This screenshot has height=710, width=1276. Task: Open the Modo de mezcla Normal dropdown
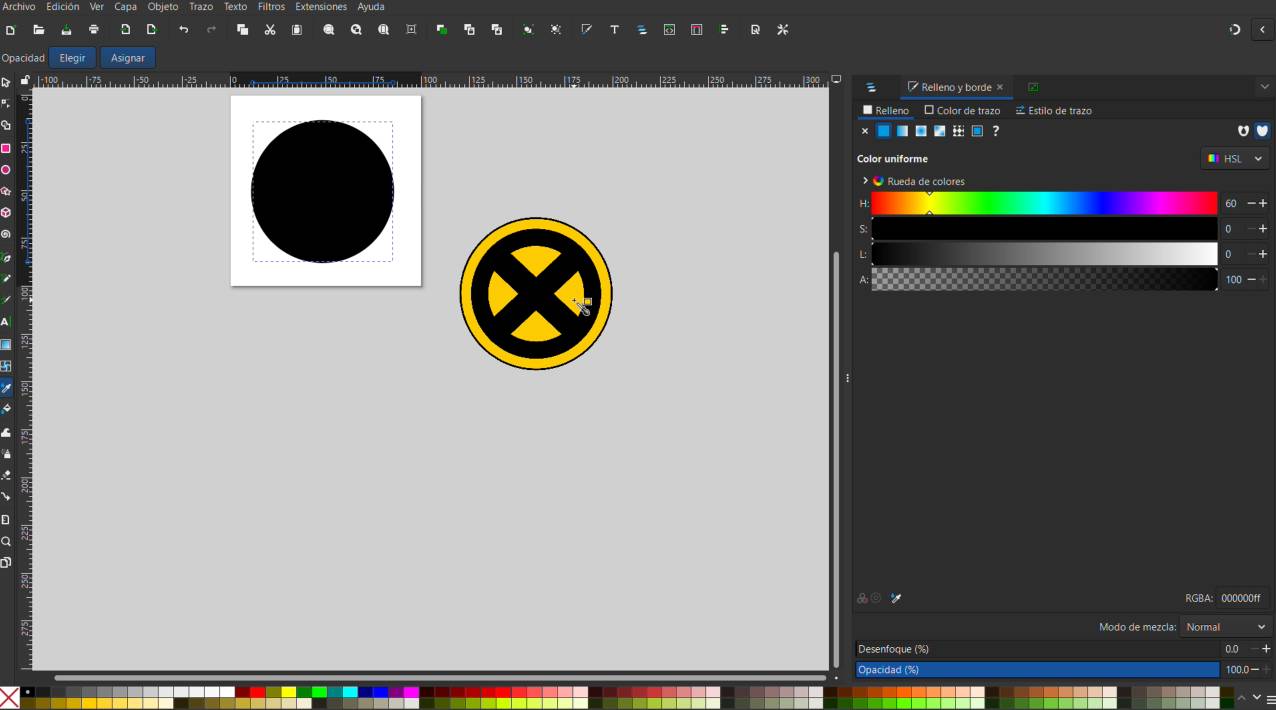pyautogui.click(x=1226, y=627)
